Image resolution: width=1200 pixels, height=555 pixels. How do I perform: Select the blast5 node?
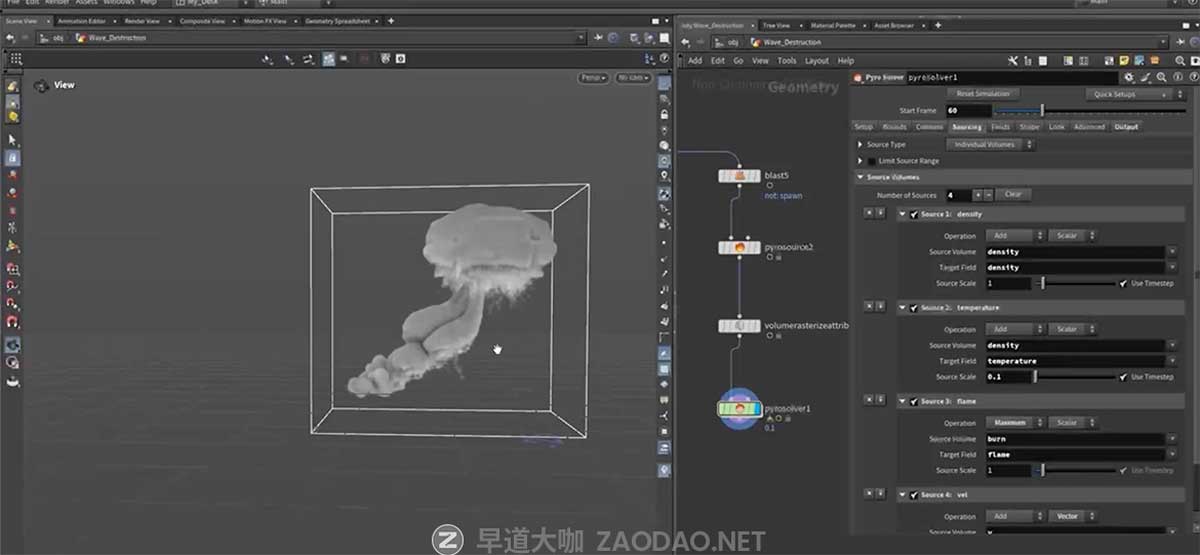pyautogui.click(x=738, y=176)
